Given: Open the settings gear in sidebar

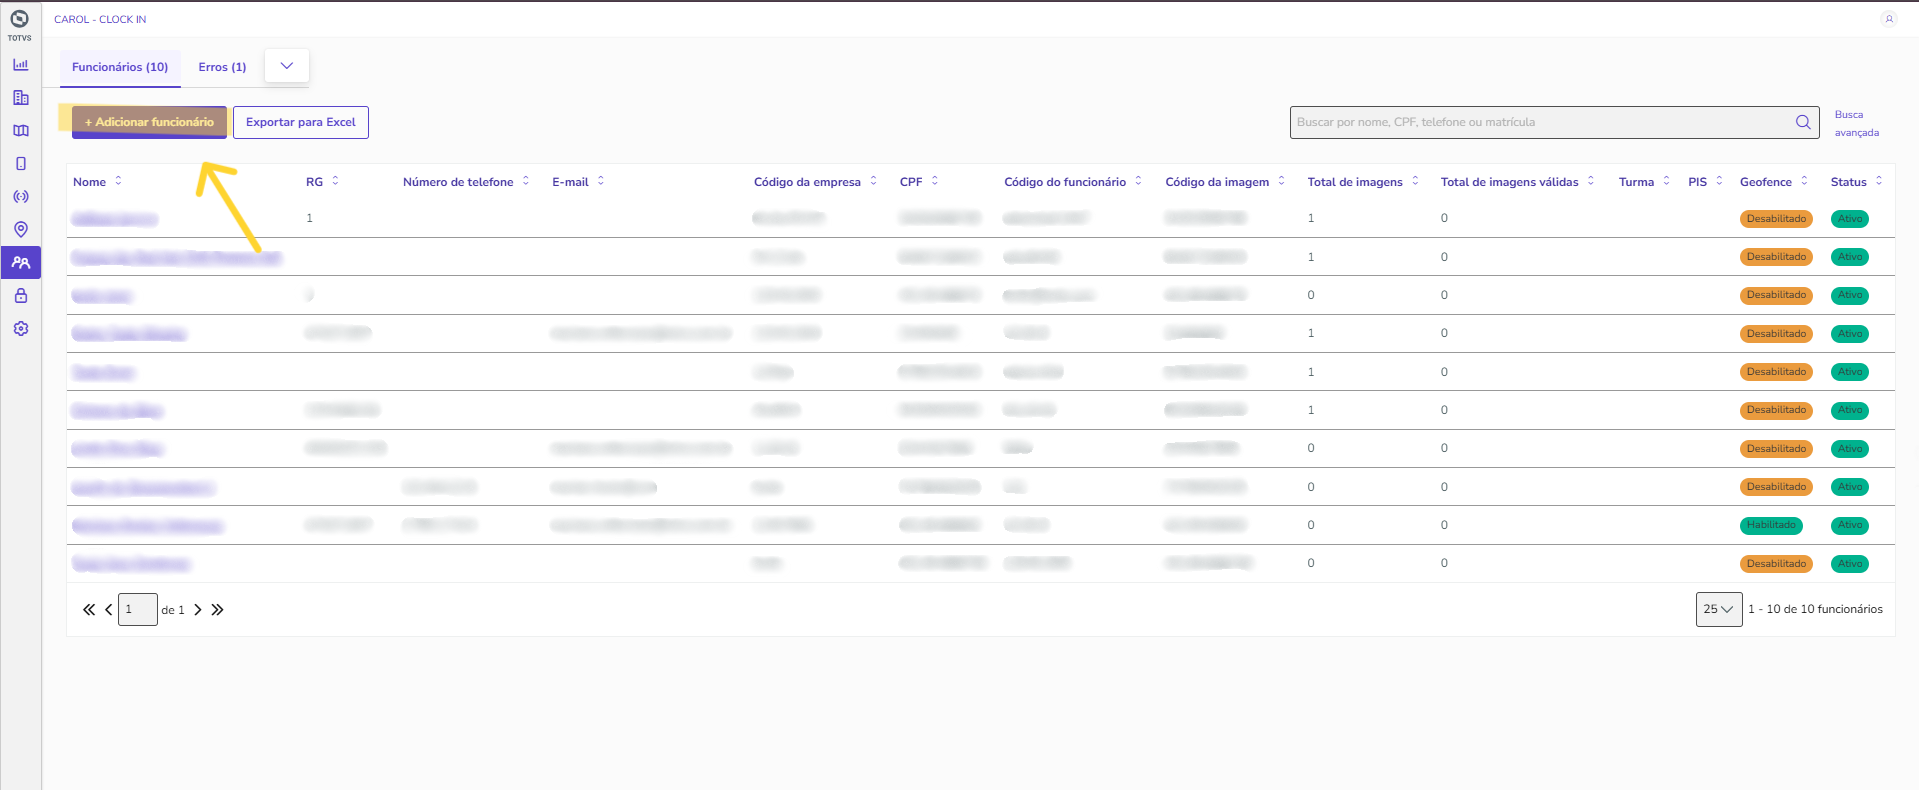Looking at the screenshot, I should pos(20,329).
